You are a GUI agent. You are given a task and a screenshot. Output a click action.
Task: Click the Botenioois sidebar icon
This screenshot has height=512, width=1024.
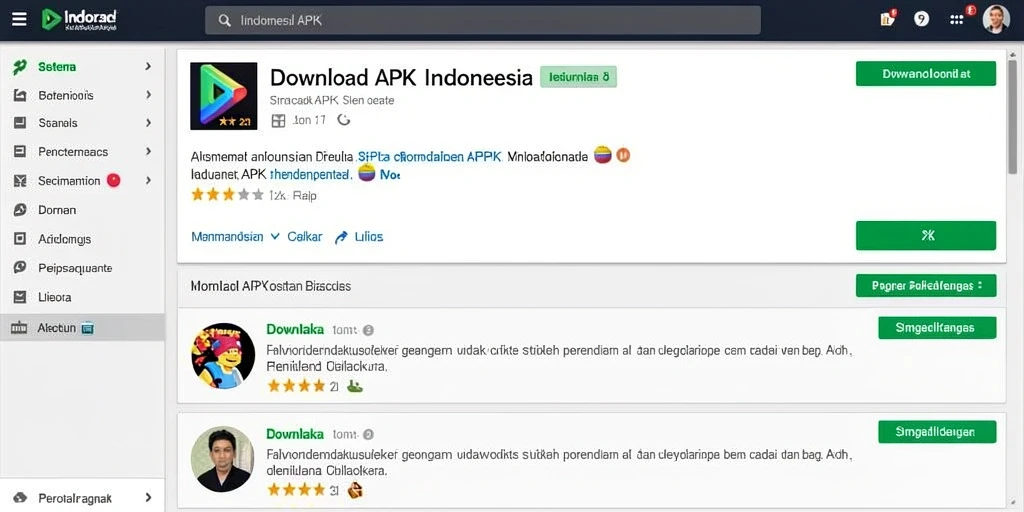(x=20, y=96)
